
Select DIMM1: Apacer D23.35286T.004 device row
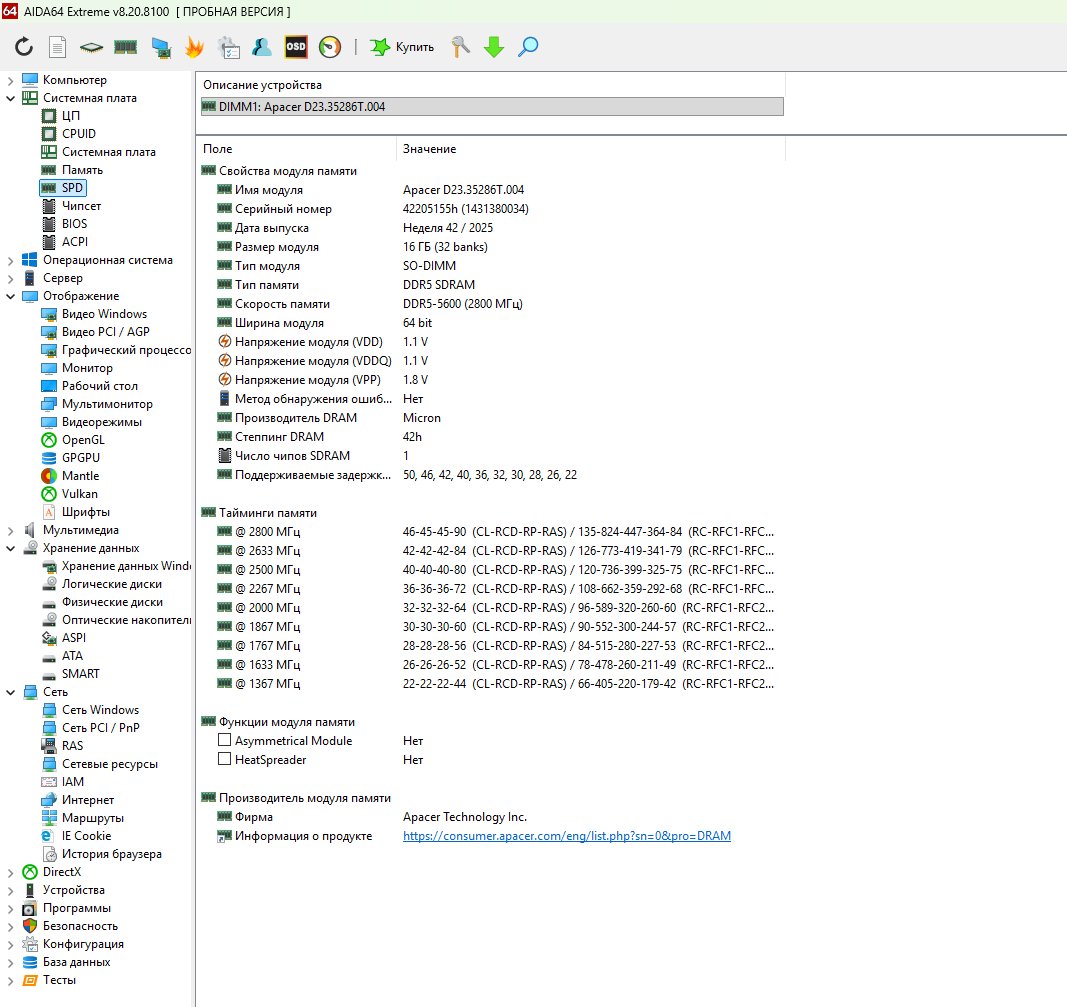click(492, 107)
